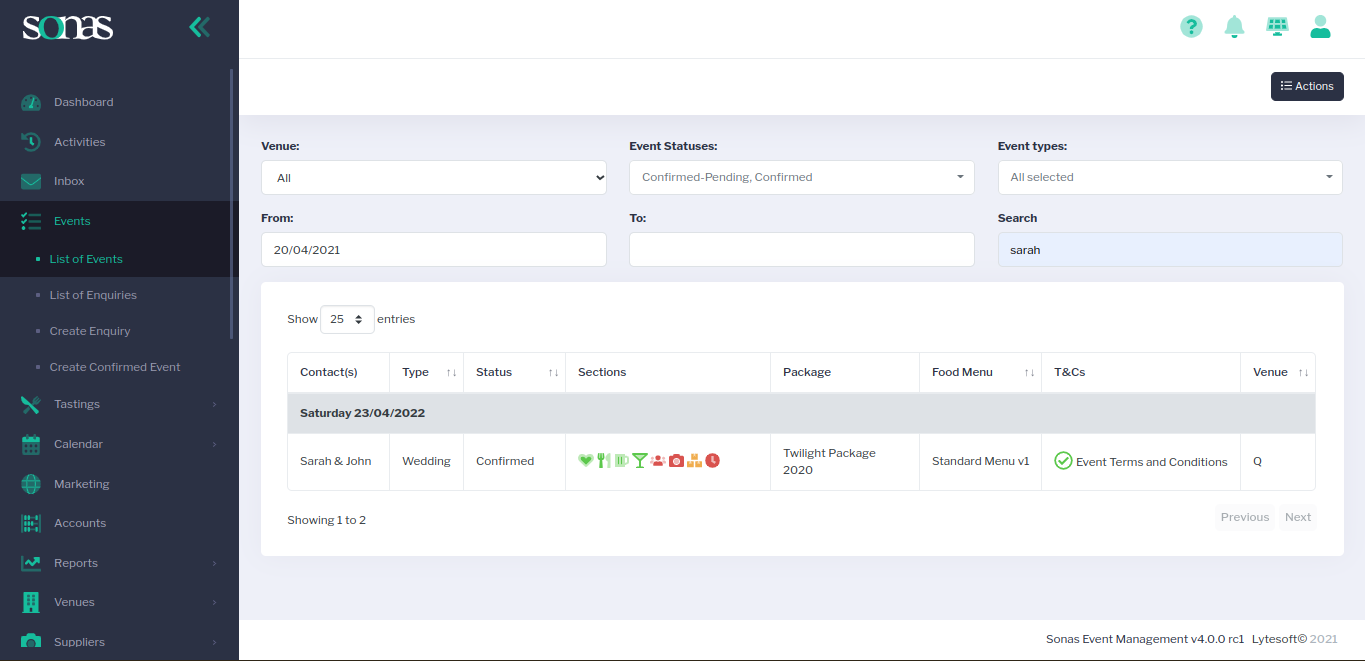Open the Venue dropdown

click(433, 177)
